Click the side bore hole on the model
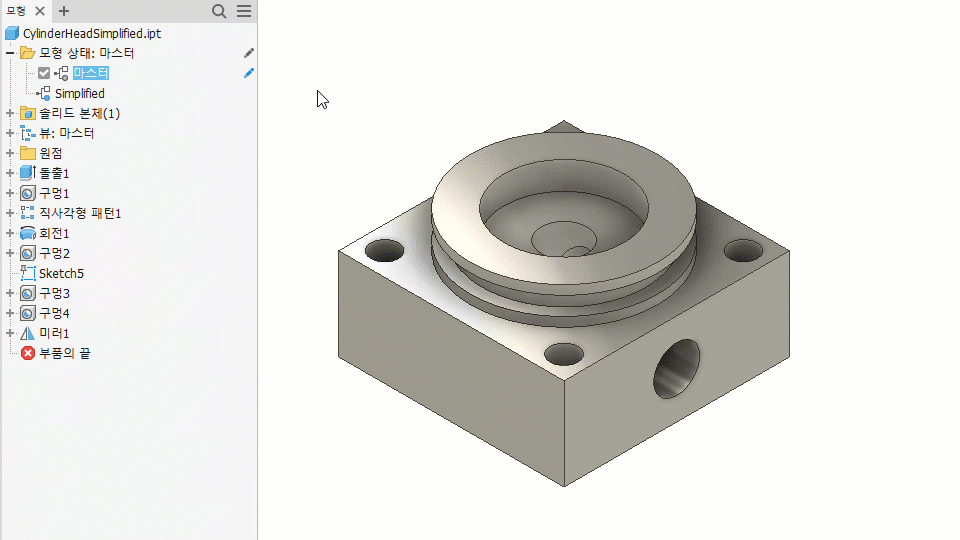The width and height of the screenshot is (960, 540). [x=677, y=369]
